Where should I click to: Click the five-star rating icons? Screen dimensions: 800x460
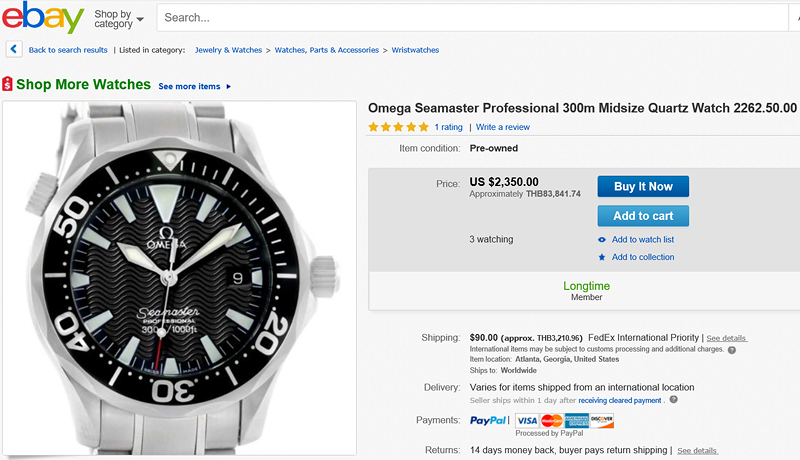pyautogui.click(x=398, y=127)
